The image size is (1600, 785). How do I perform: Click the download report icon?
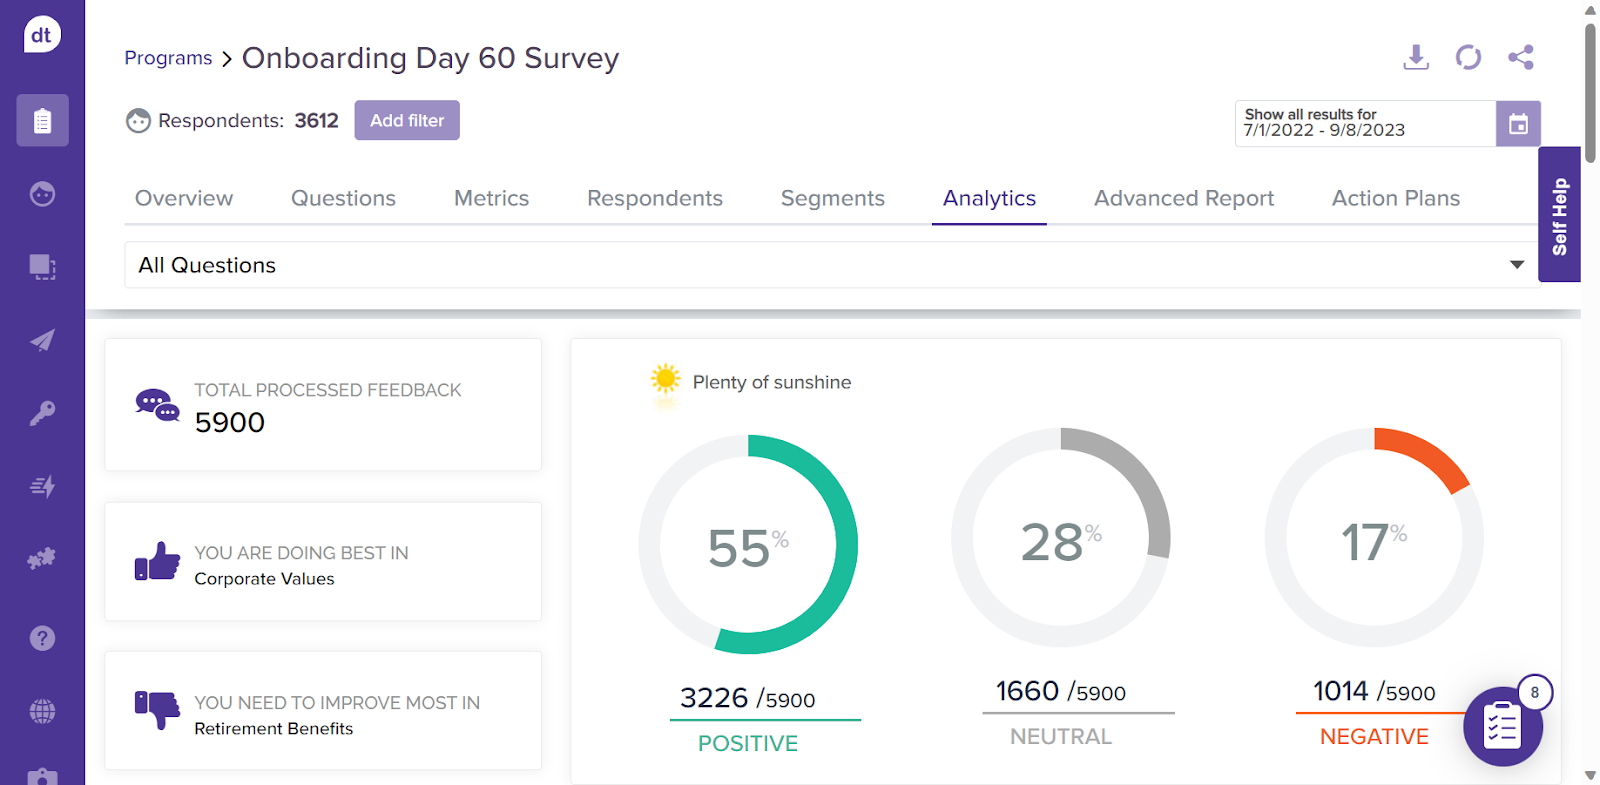click(1415, 57)
